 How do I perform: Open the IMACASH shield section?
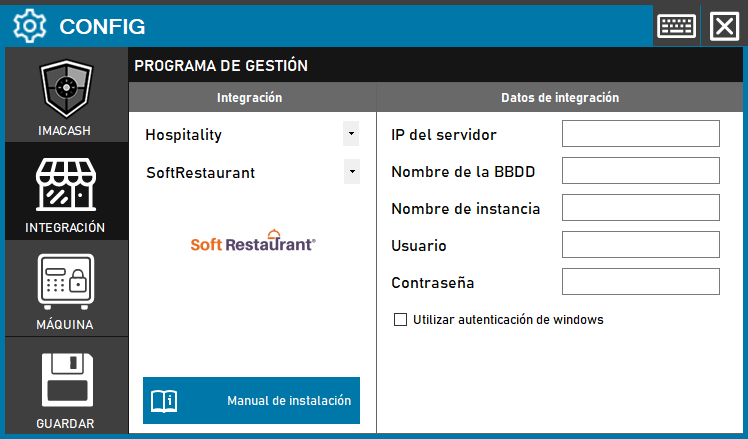click(x=65, y=90)
